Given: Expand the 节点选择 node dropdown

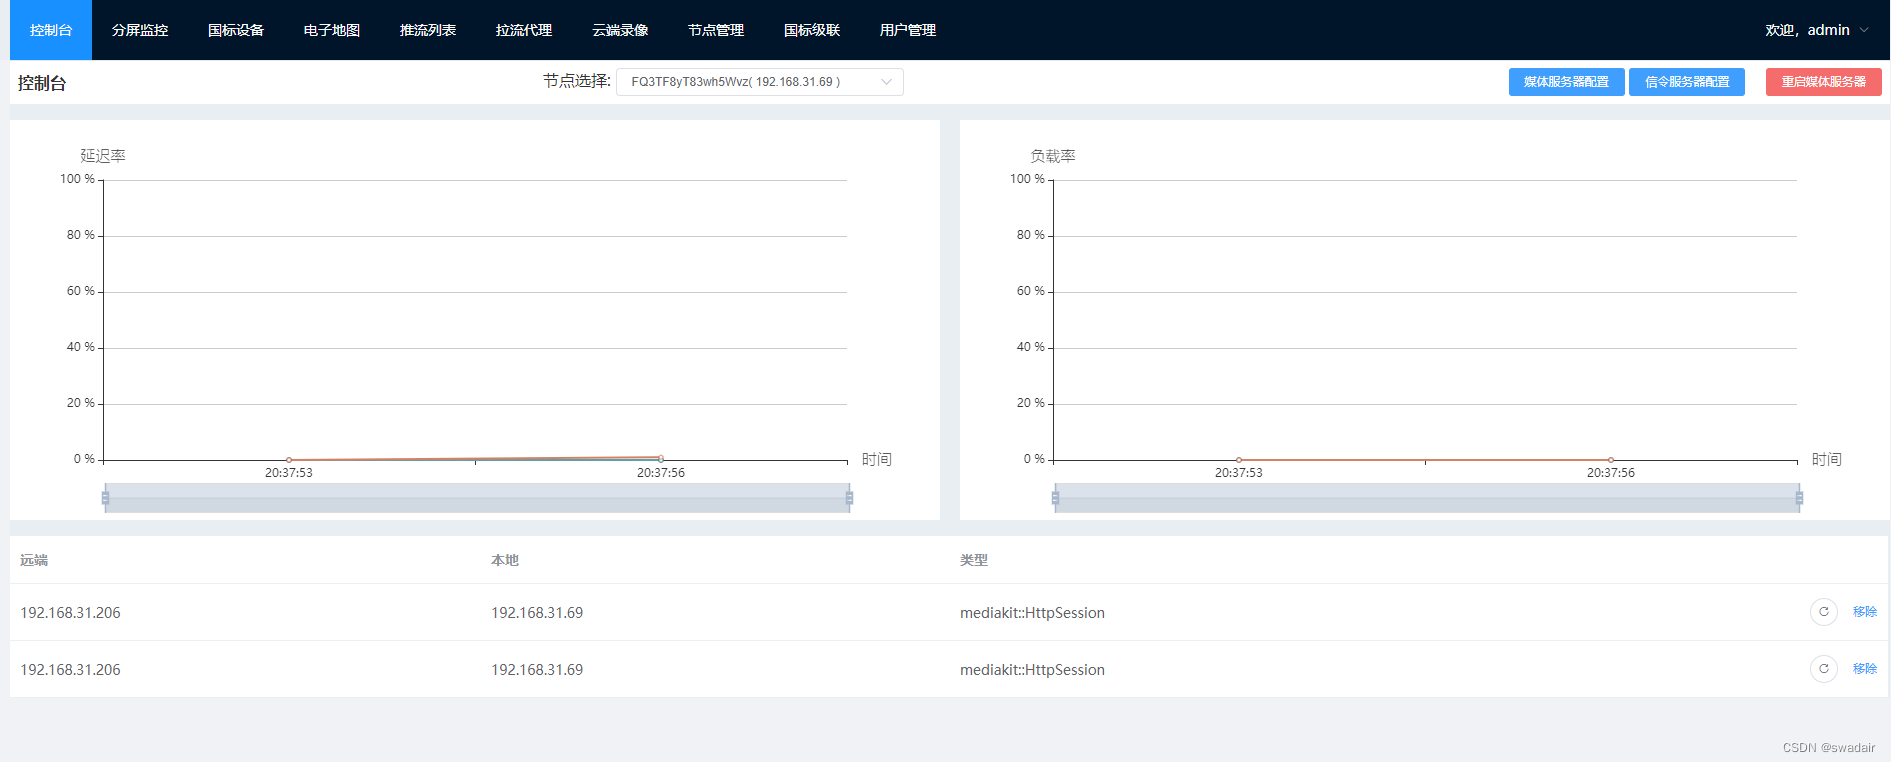Looking at the screenshot, I should coord(760,82).
